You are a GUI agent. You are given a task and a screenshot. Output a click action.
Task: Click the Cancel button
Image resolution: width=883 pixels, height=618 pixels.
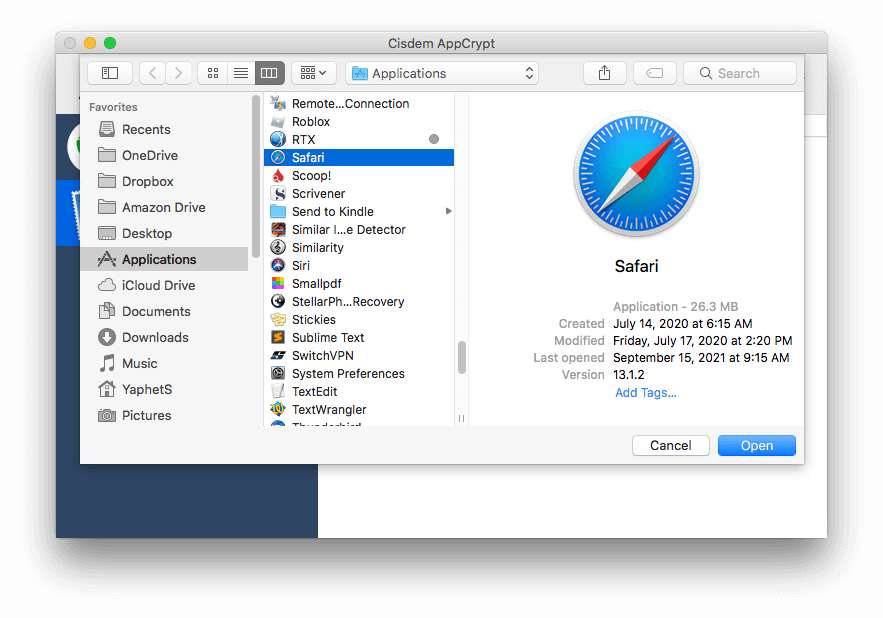tap(670, 446)
